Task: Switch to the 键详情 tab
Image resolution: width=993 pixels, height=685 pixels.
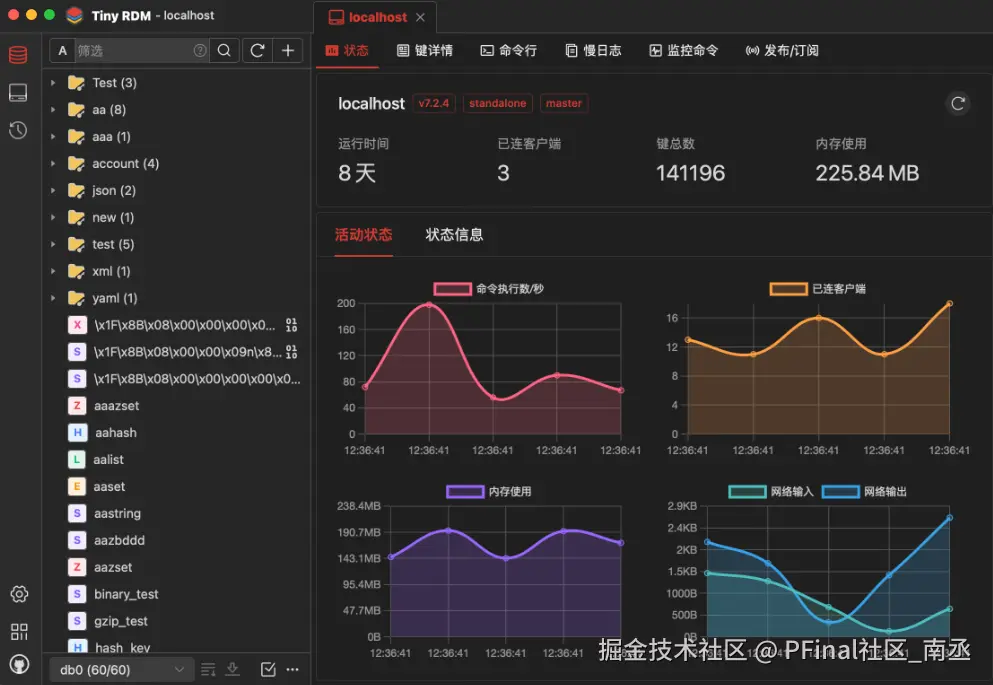Action: [x=425, y=51]
